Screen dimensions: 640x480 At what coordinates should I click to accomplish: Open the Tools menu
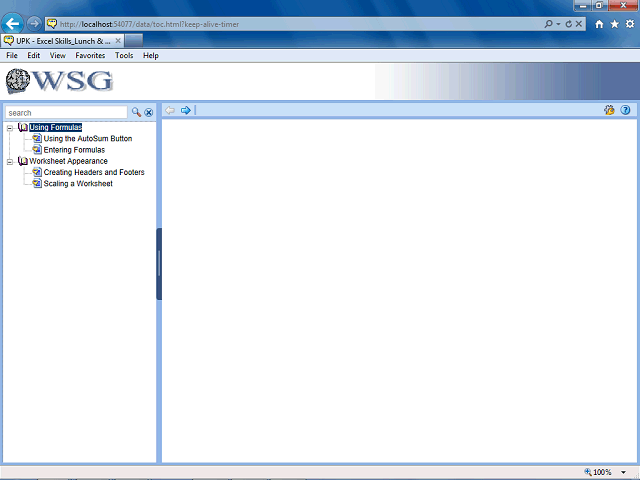pos(124,56)
